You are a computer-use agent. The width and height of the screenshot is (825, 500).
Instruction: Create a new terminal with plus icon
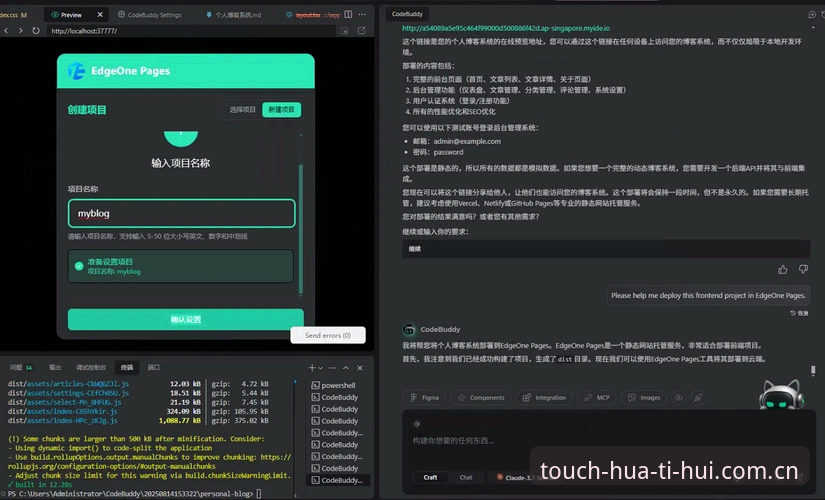coord(311,368)
